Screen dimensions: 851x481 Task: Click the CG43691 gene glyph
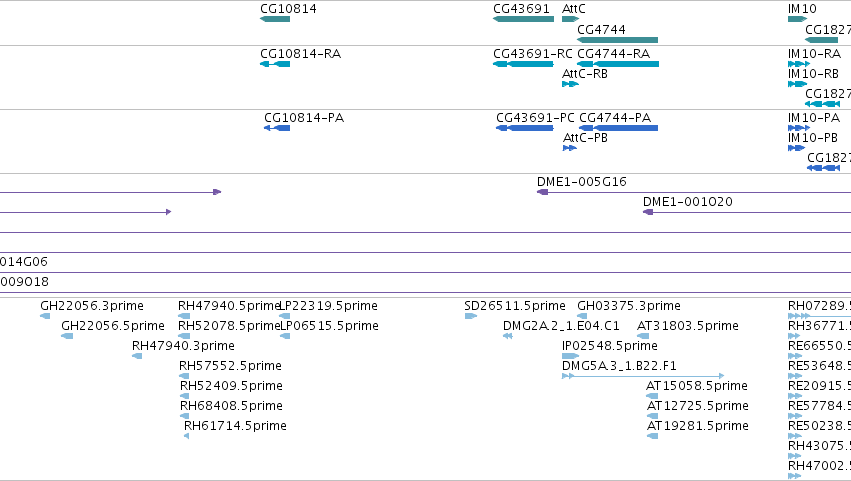tap(523, 19)
